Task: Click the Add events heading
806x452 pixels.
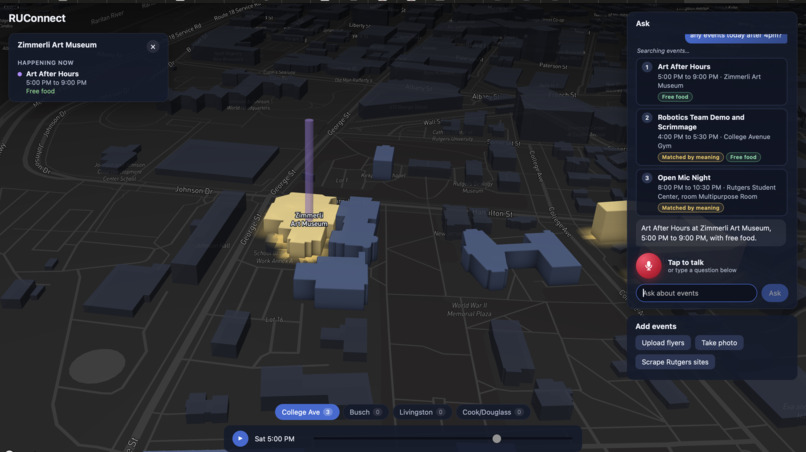Action: [x=655, y=327]
